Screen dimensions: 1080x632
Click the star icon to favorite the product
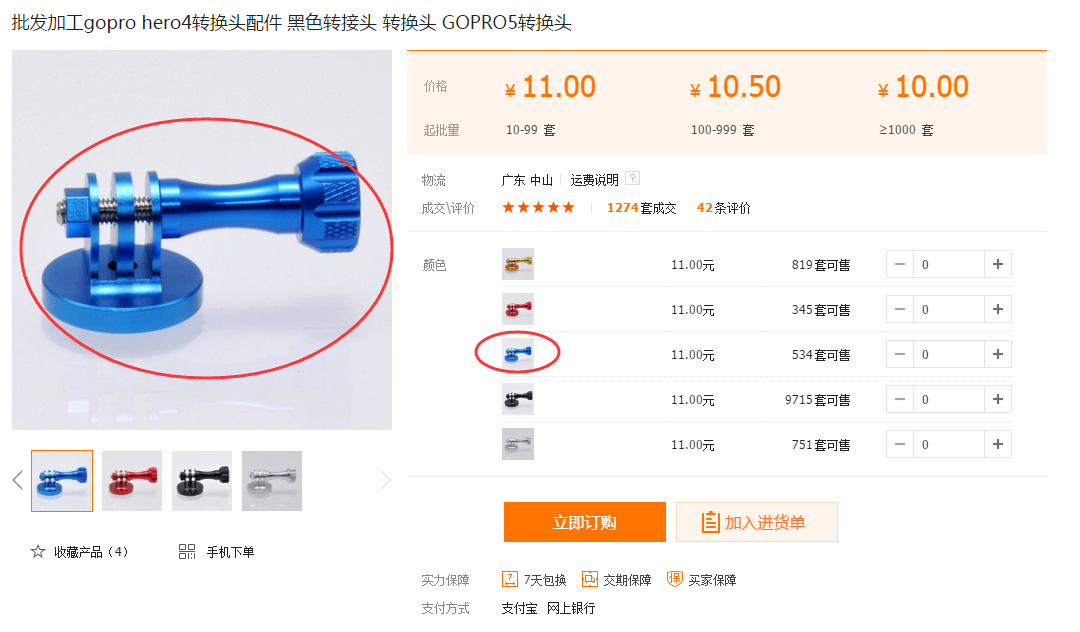coord(38,551)
